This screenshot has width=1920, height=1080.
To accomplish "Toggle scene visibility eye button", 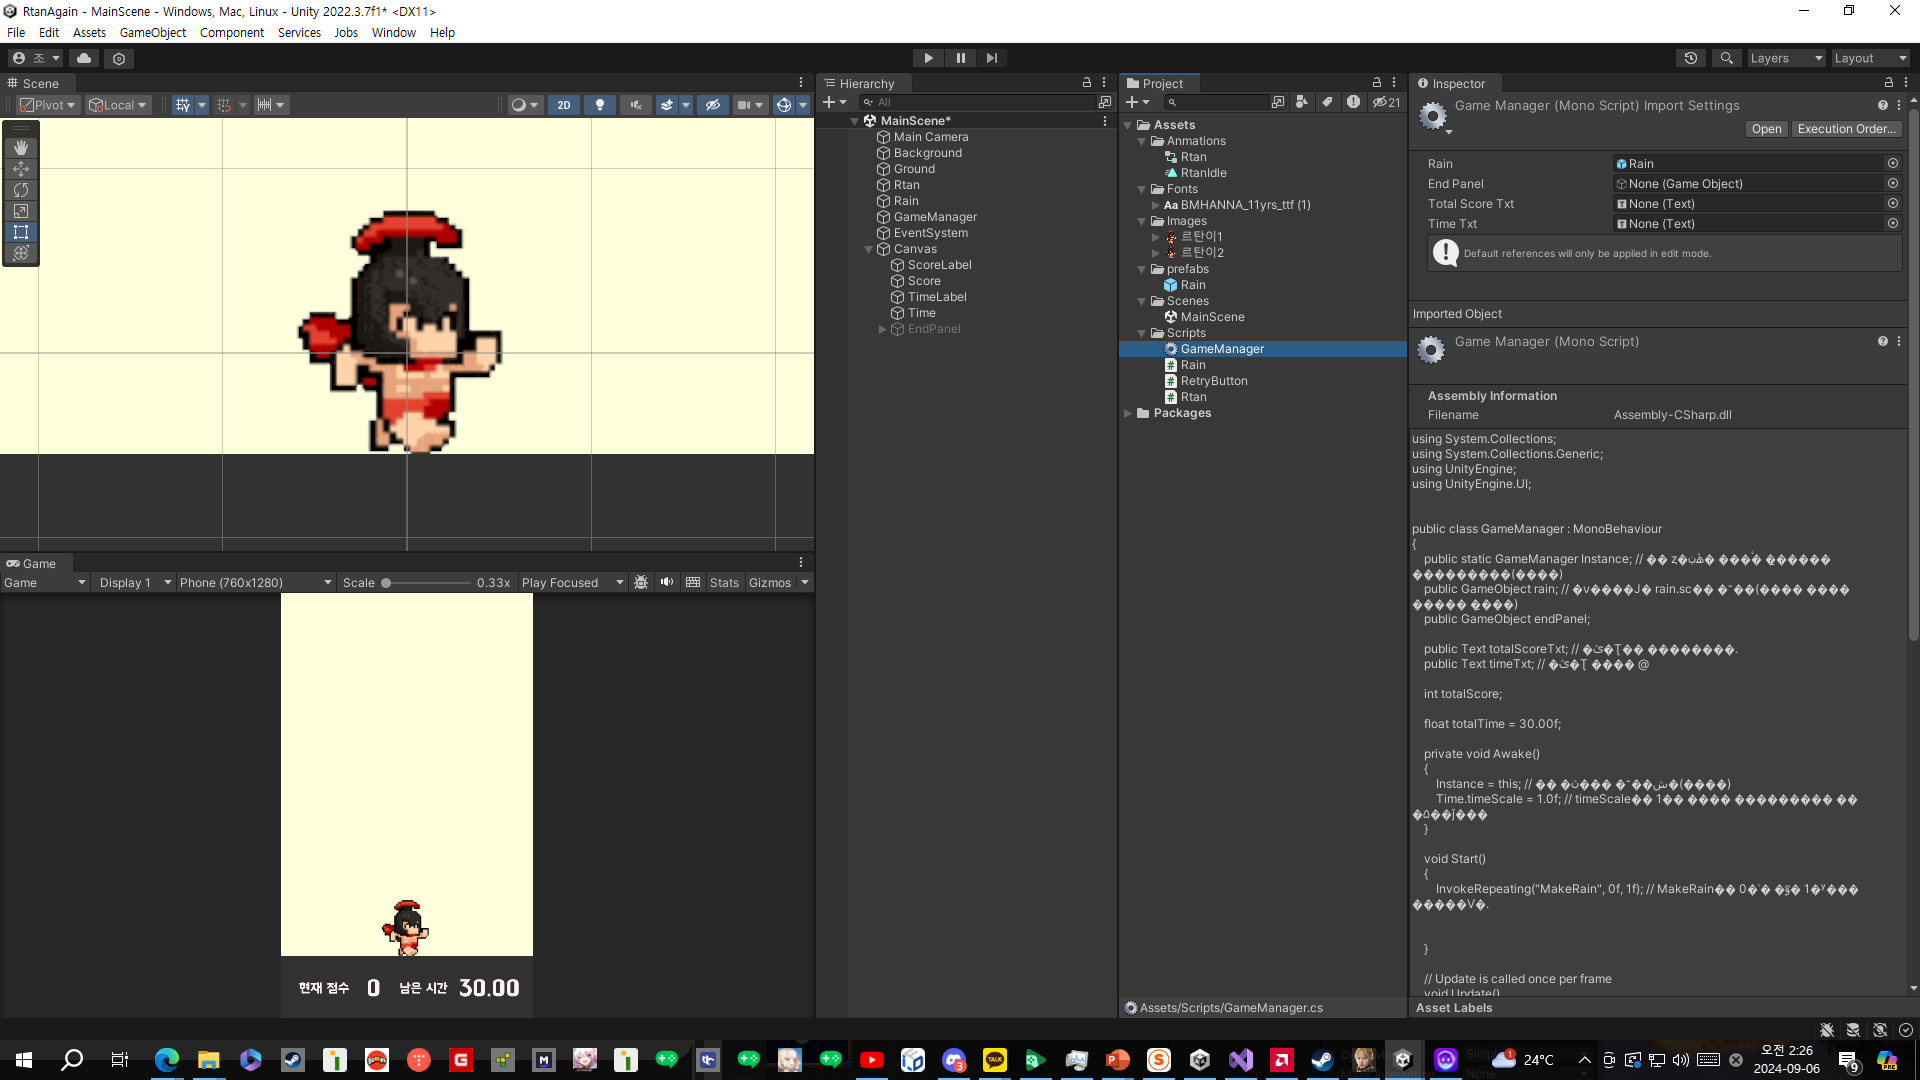I will tap(712, 105).
